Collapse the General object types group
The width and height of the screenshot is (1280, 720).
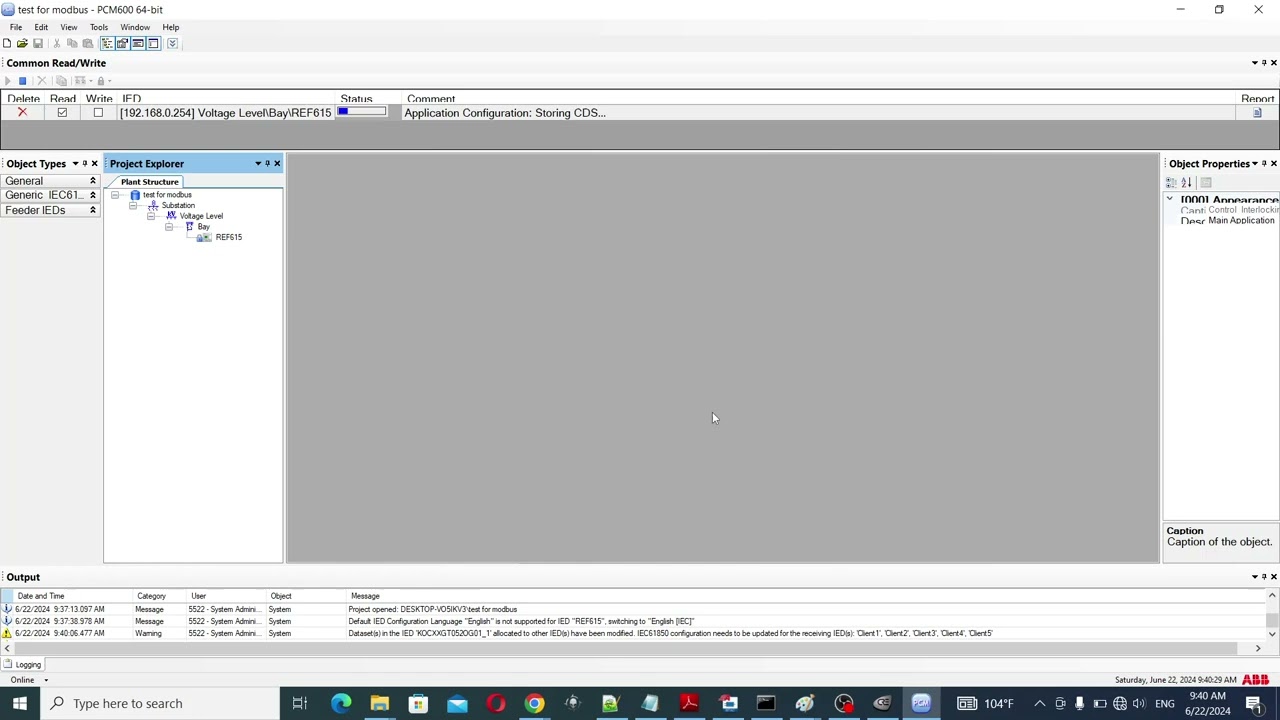pyautogui.click(x=93, y=181)
